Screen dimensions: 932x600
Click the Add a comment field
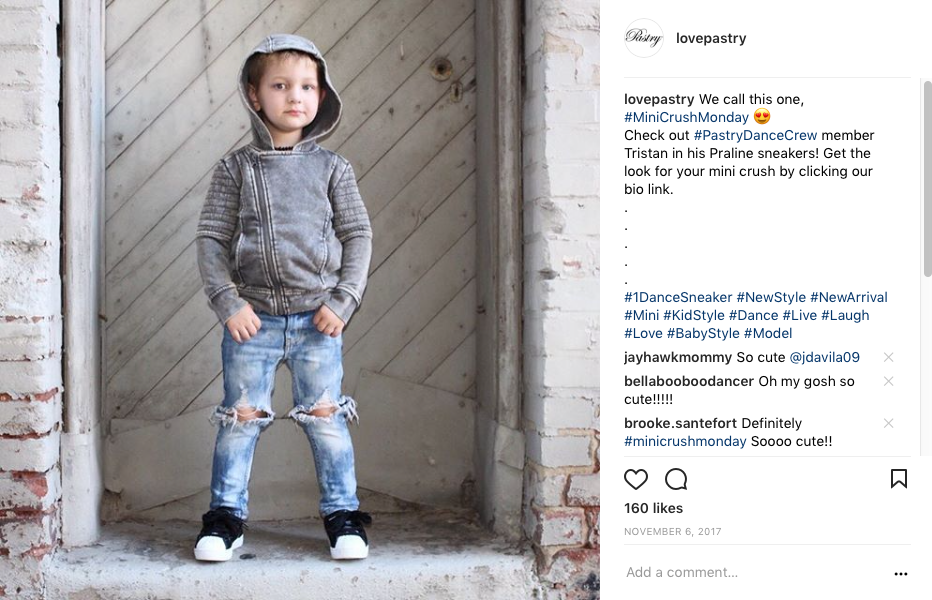tap(755, 573)
